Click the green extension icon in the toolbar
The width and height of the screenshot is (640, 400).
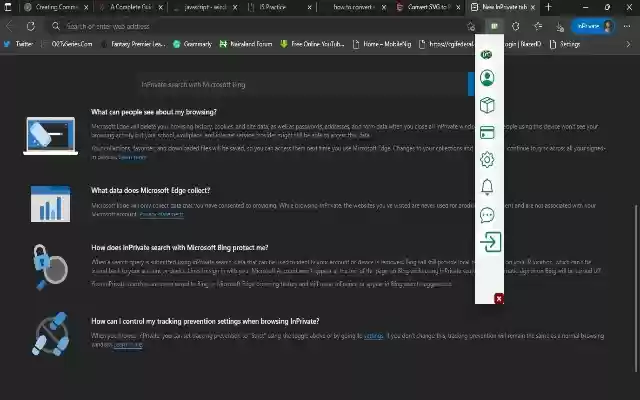click(494, 26)
